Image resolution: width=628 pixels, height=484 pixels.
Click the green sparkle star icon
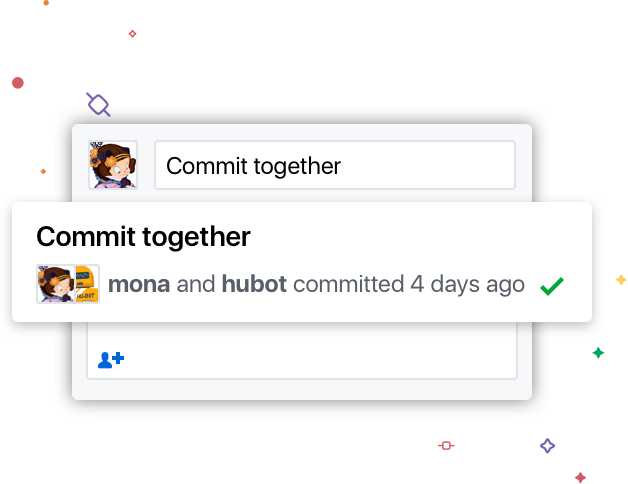(598, 352)
